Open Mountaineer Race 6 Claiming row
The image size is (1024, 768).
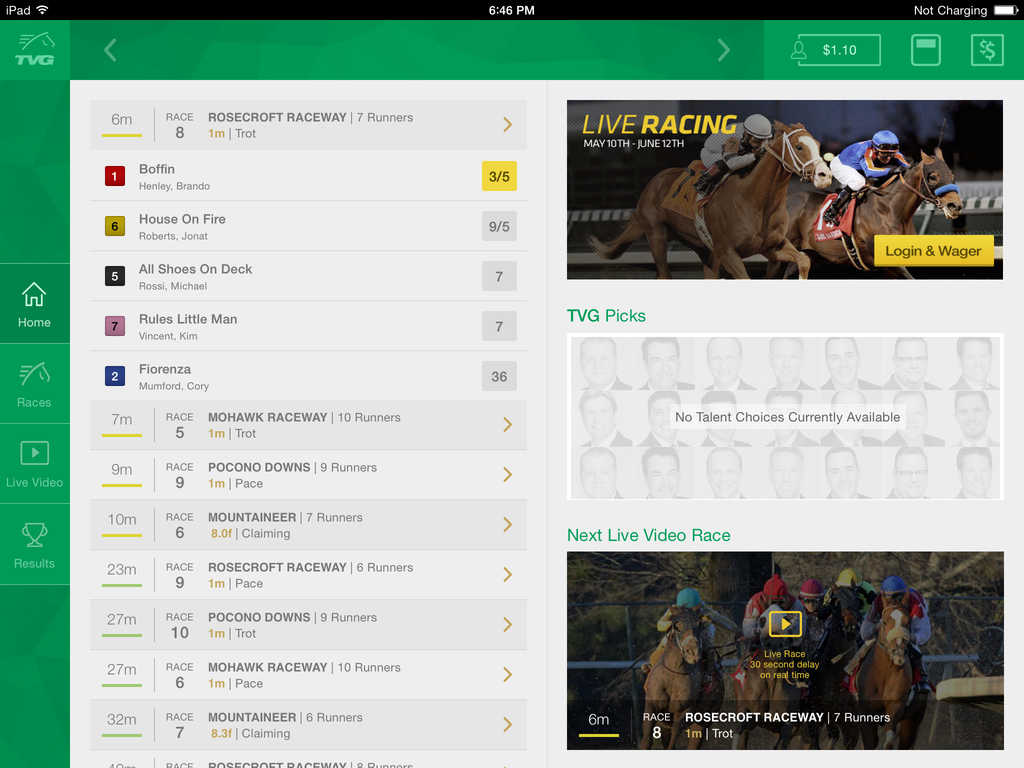coord(308,525)
